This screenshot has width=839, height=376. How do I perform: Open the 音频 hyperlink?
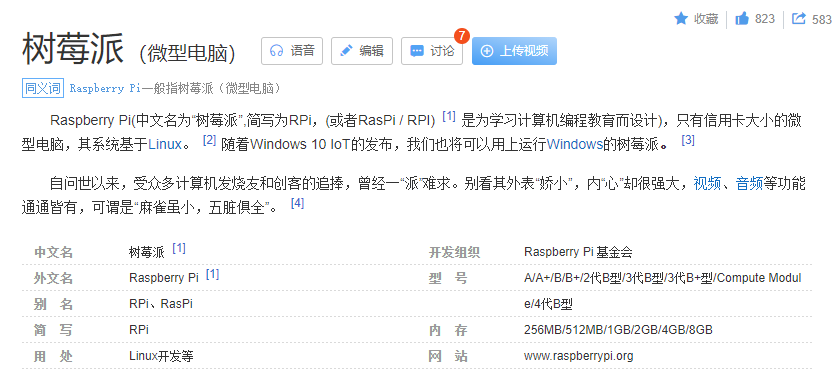point(749,183)
